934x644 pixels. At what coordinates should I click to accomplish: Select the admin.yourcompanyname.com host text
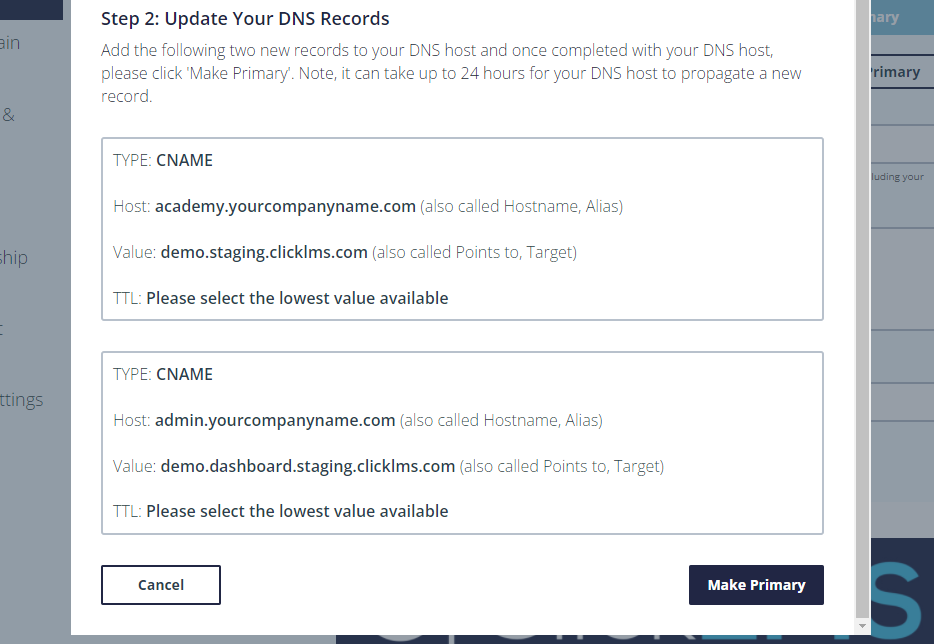[275, 420]
